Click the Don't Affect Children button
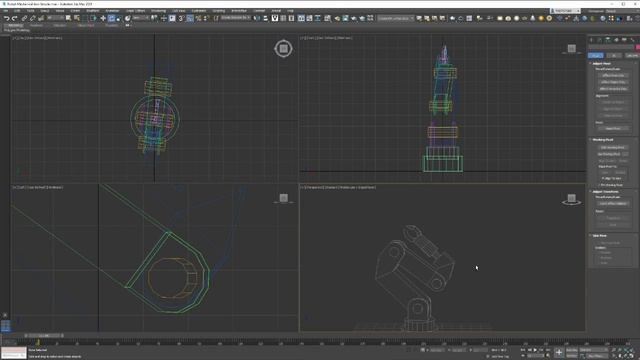Screen dimensions: 640x360 coord(613,203)
